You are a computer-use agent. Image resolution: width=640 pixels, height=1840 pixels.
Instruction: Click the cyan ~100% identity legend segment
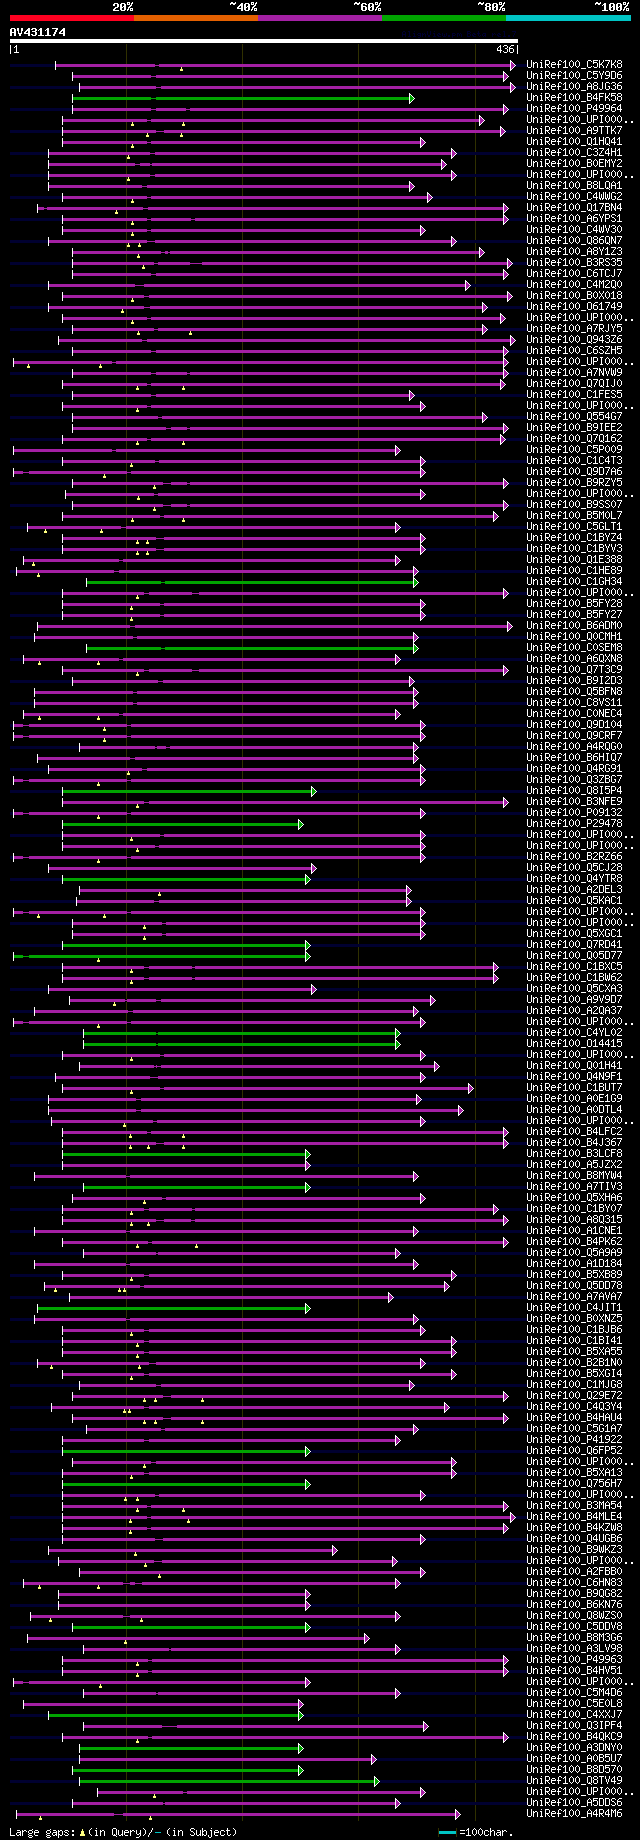(x=568, y=18)
